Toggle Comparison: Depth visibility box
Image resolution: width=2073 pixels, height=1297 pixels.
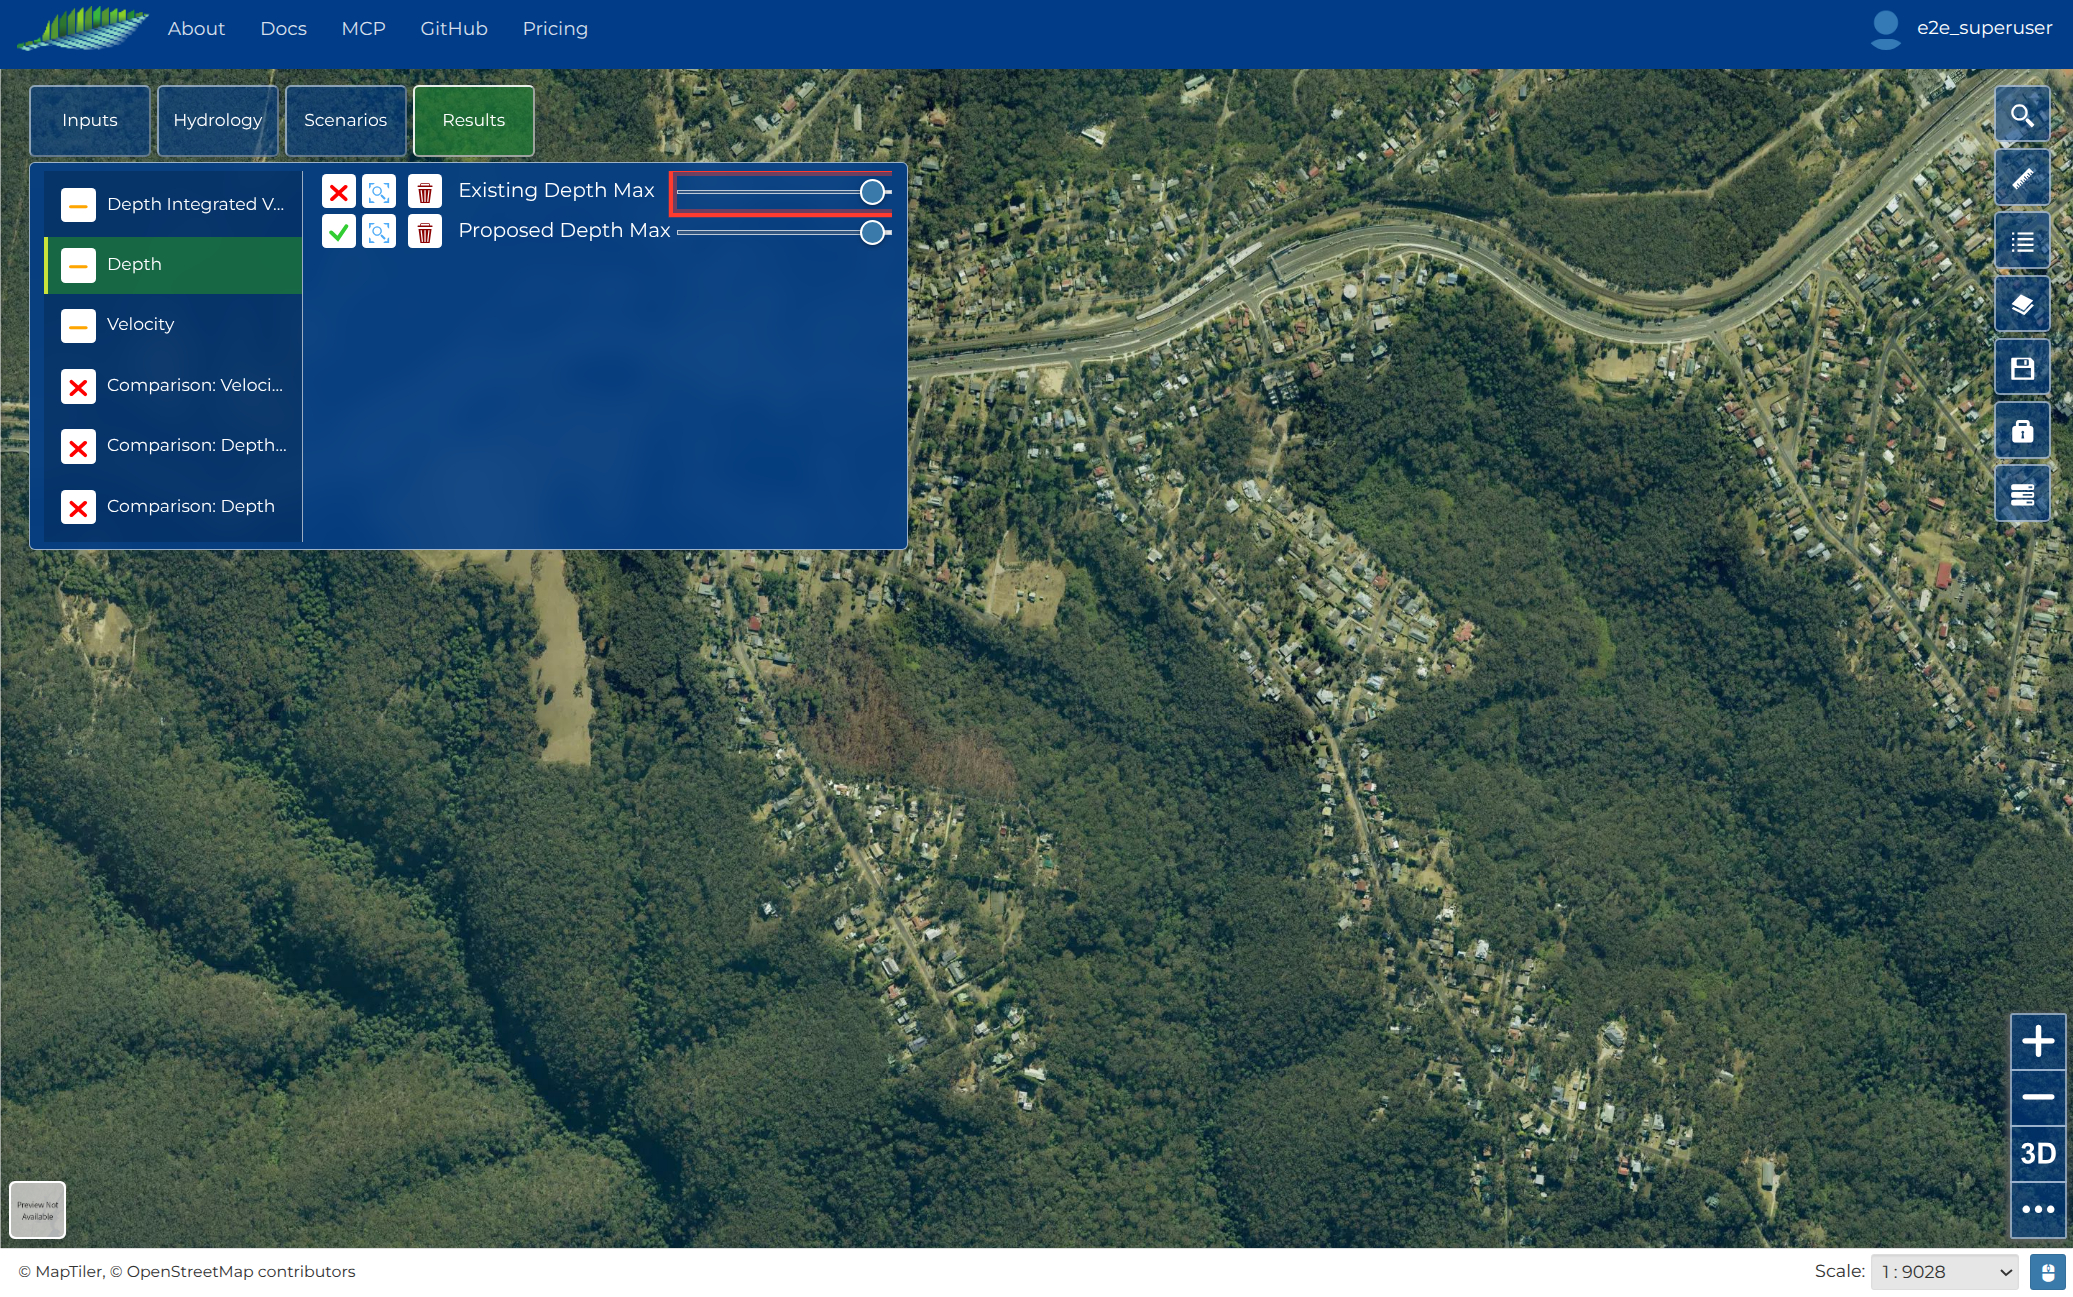(x=78, y=507)
